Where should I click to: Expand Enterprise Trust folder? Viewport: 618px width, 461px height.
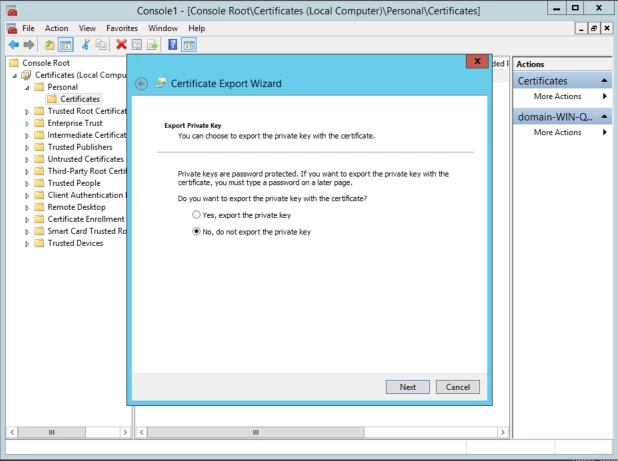27,124
